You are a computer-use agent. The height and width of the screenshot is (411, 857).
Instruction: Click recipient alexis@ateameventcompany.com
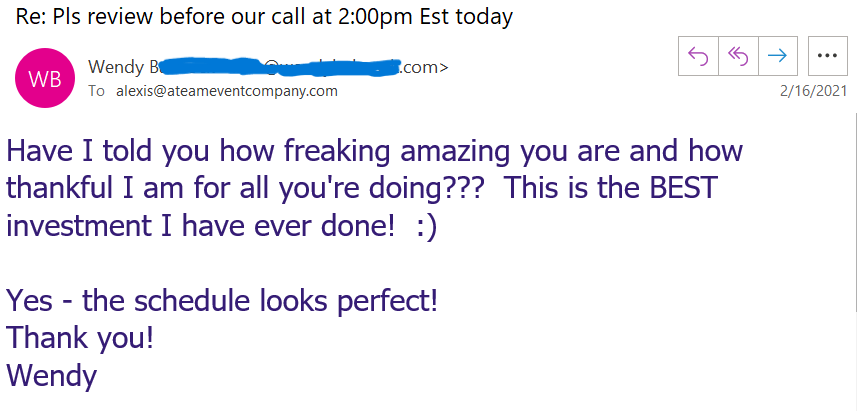227,91
